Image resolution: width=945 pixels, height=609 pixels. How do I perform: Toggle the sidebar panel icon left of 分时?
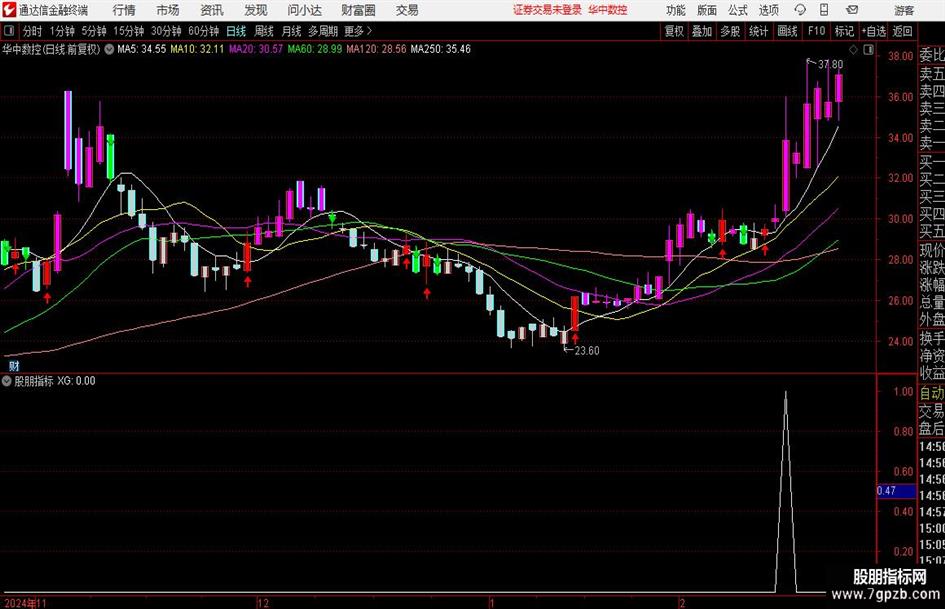coord(9,31)
